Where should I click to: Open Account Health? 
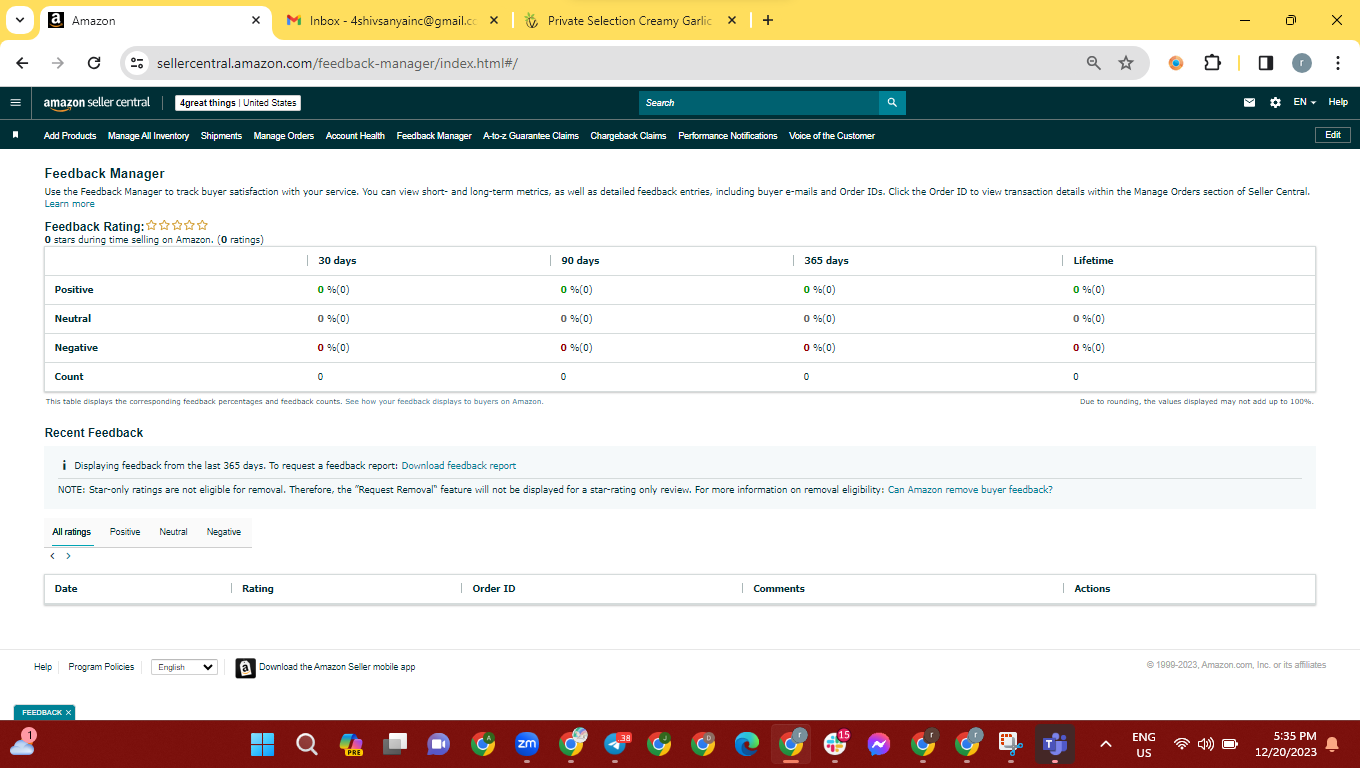[x=355, y=136]
